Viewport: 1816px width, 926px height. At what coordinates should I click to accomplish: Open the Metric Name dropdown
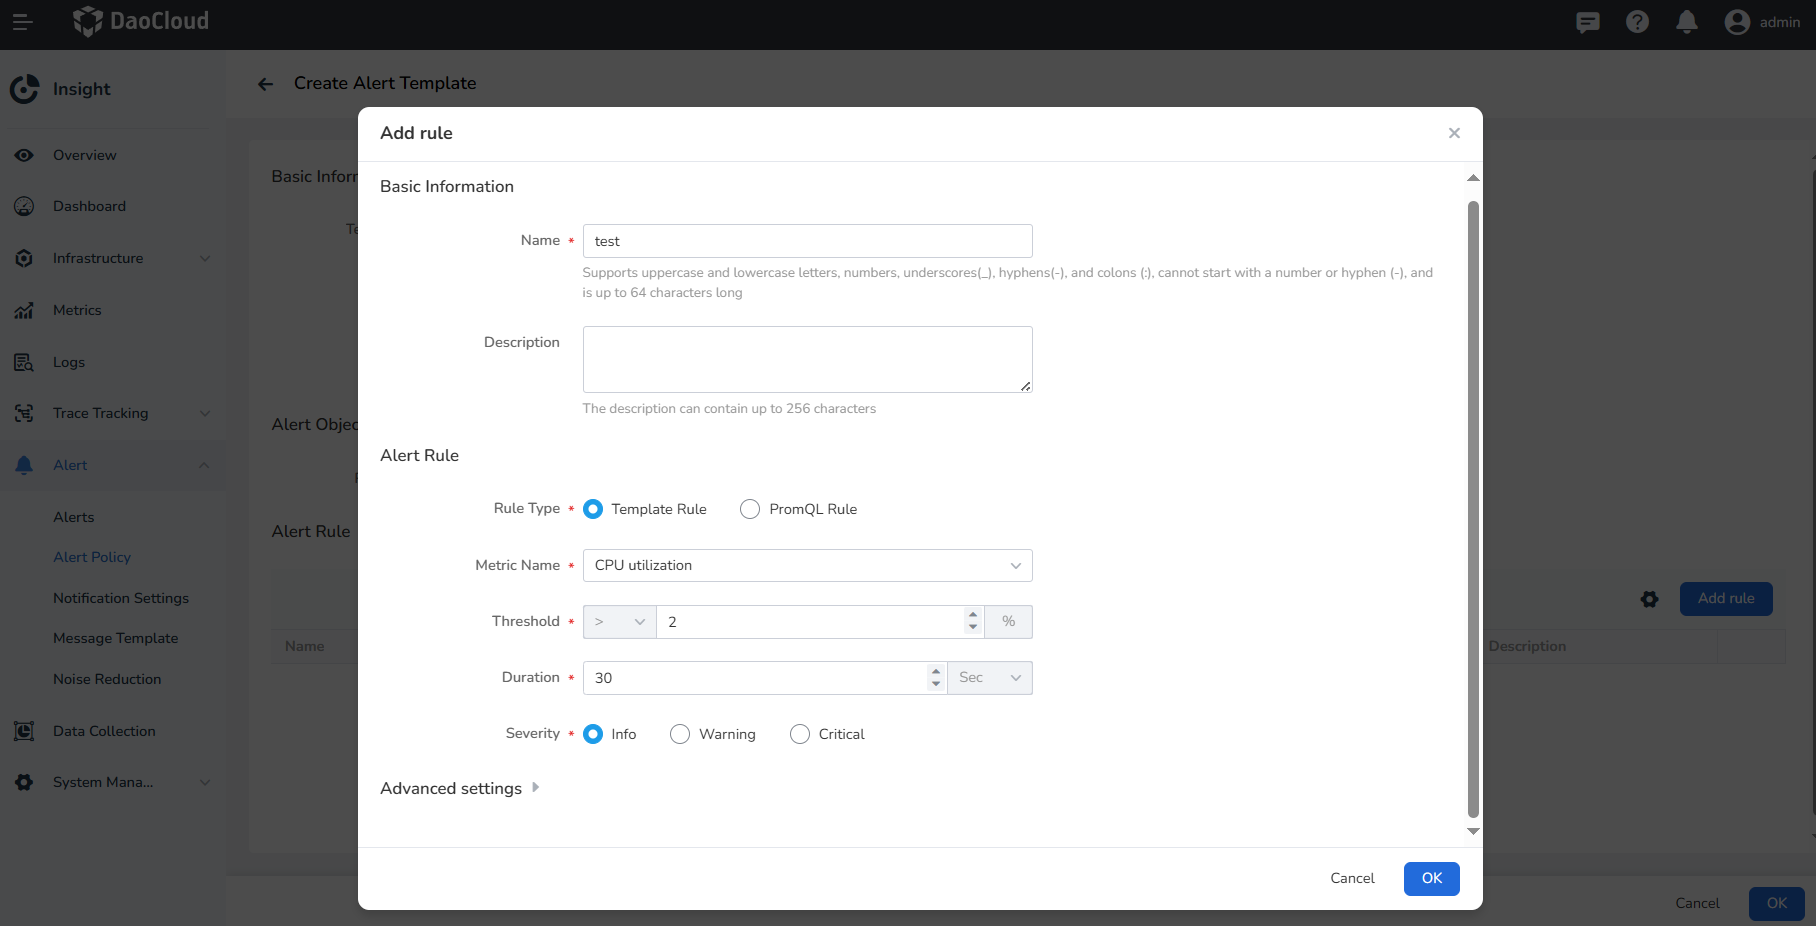807,565
